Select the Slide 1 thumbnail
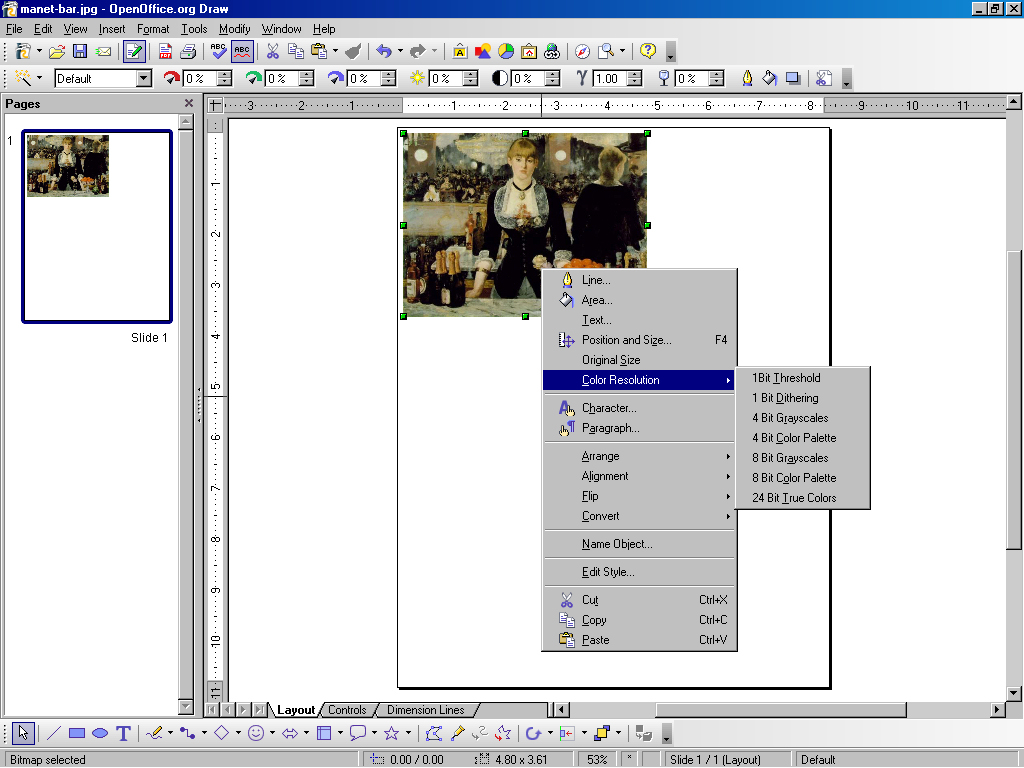The width and height of the screenshot is (1024, 768). [x=97, y=226]
